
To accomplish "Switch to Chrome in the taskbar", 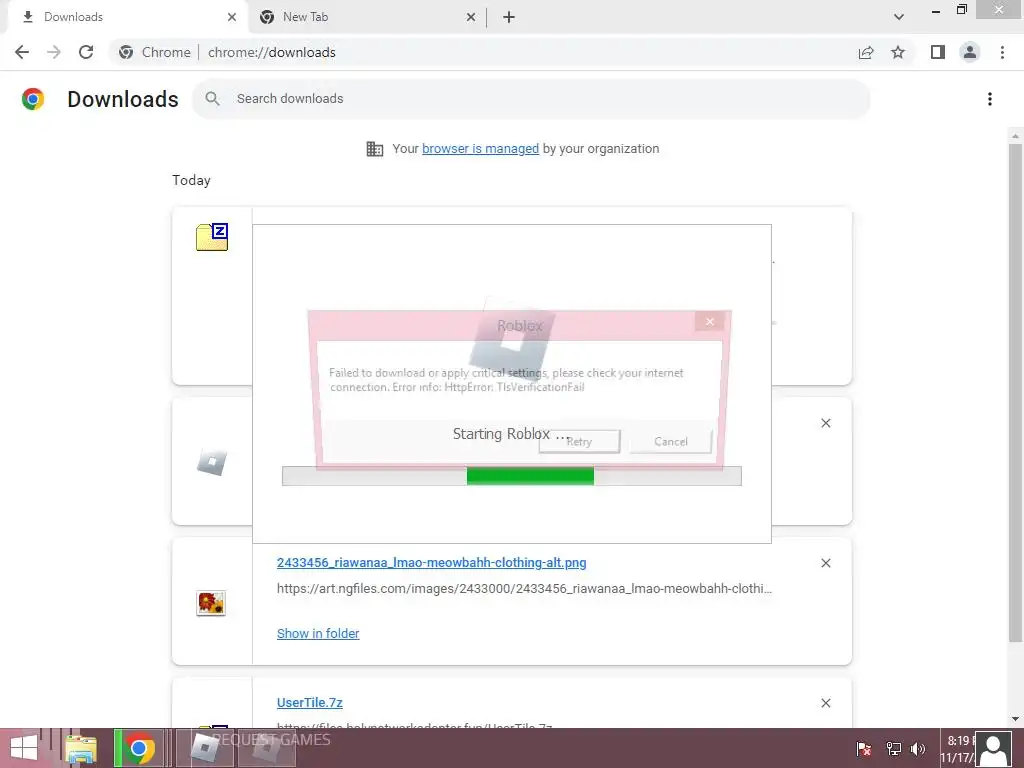I will click(x=138, y=748).
